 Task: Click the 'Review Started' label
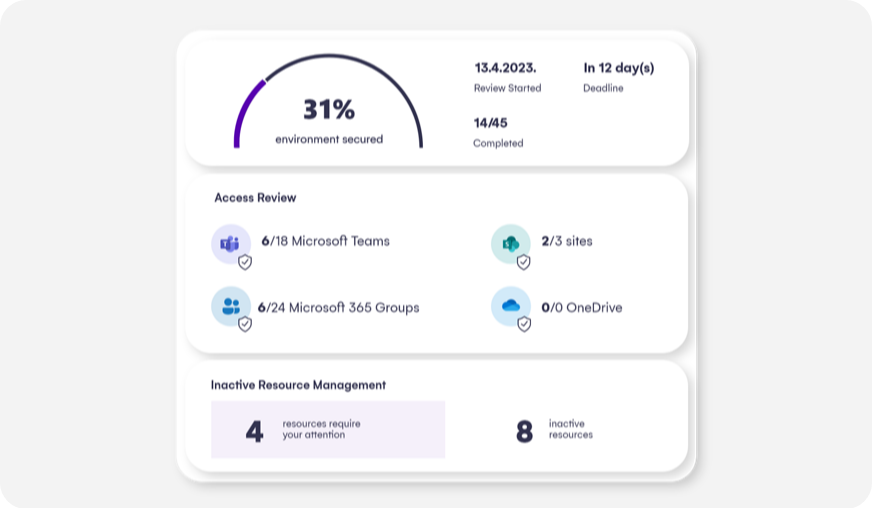tap(507, 88)
